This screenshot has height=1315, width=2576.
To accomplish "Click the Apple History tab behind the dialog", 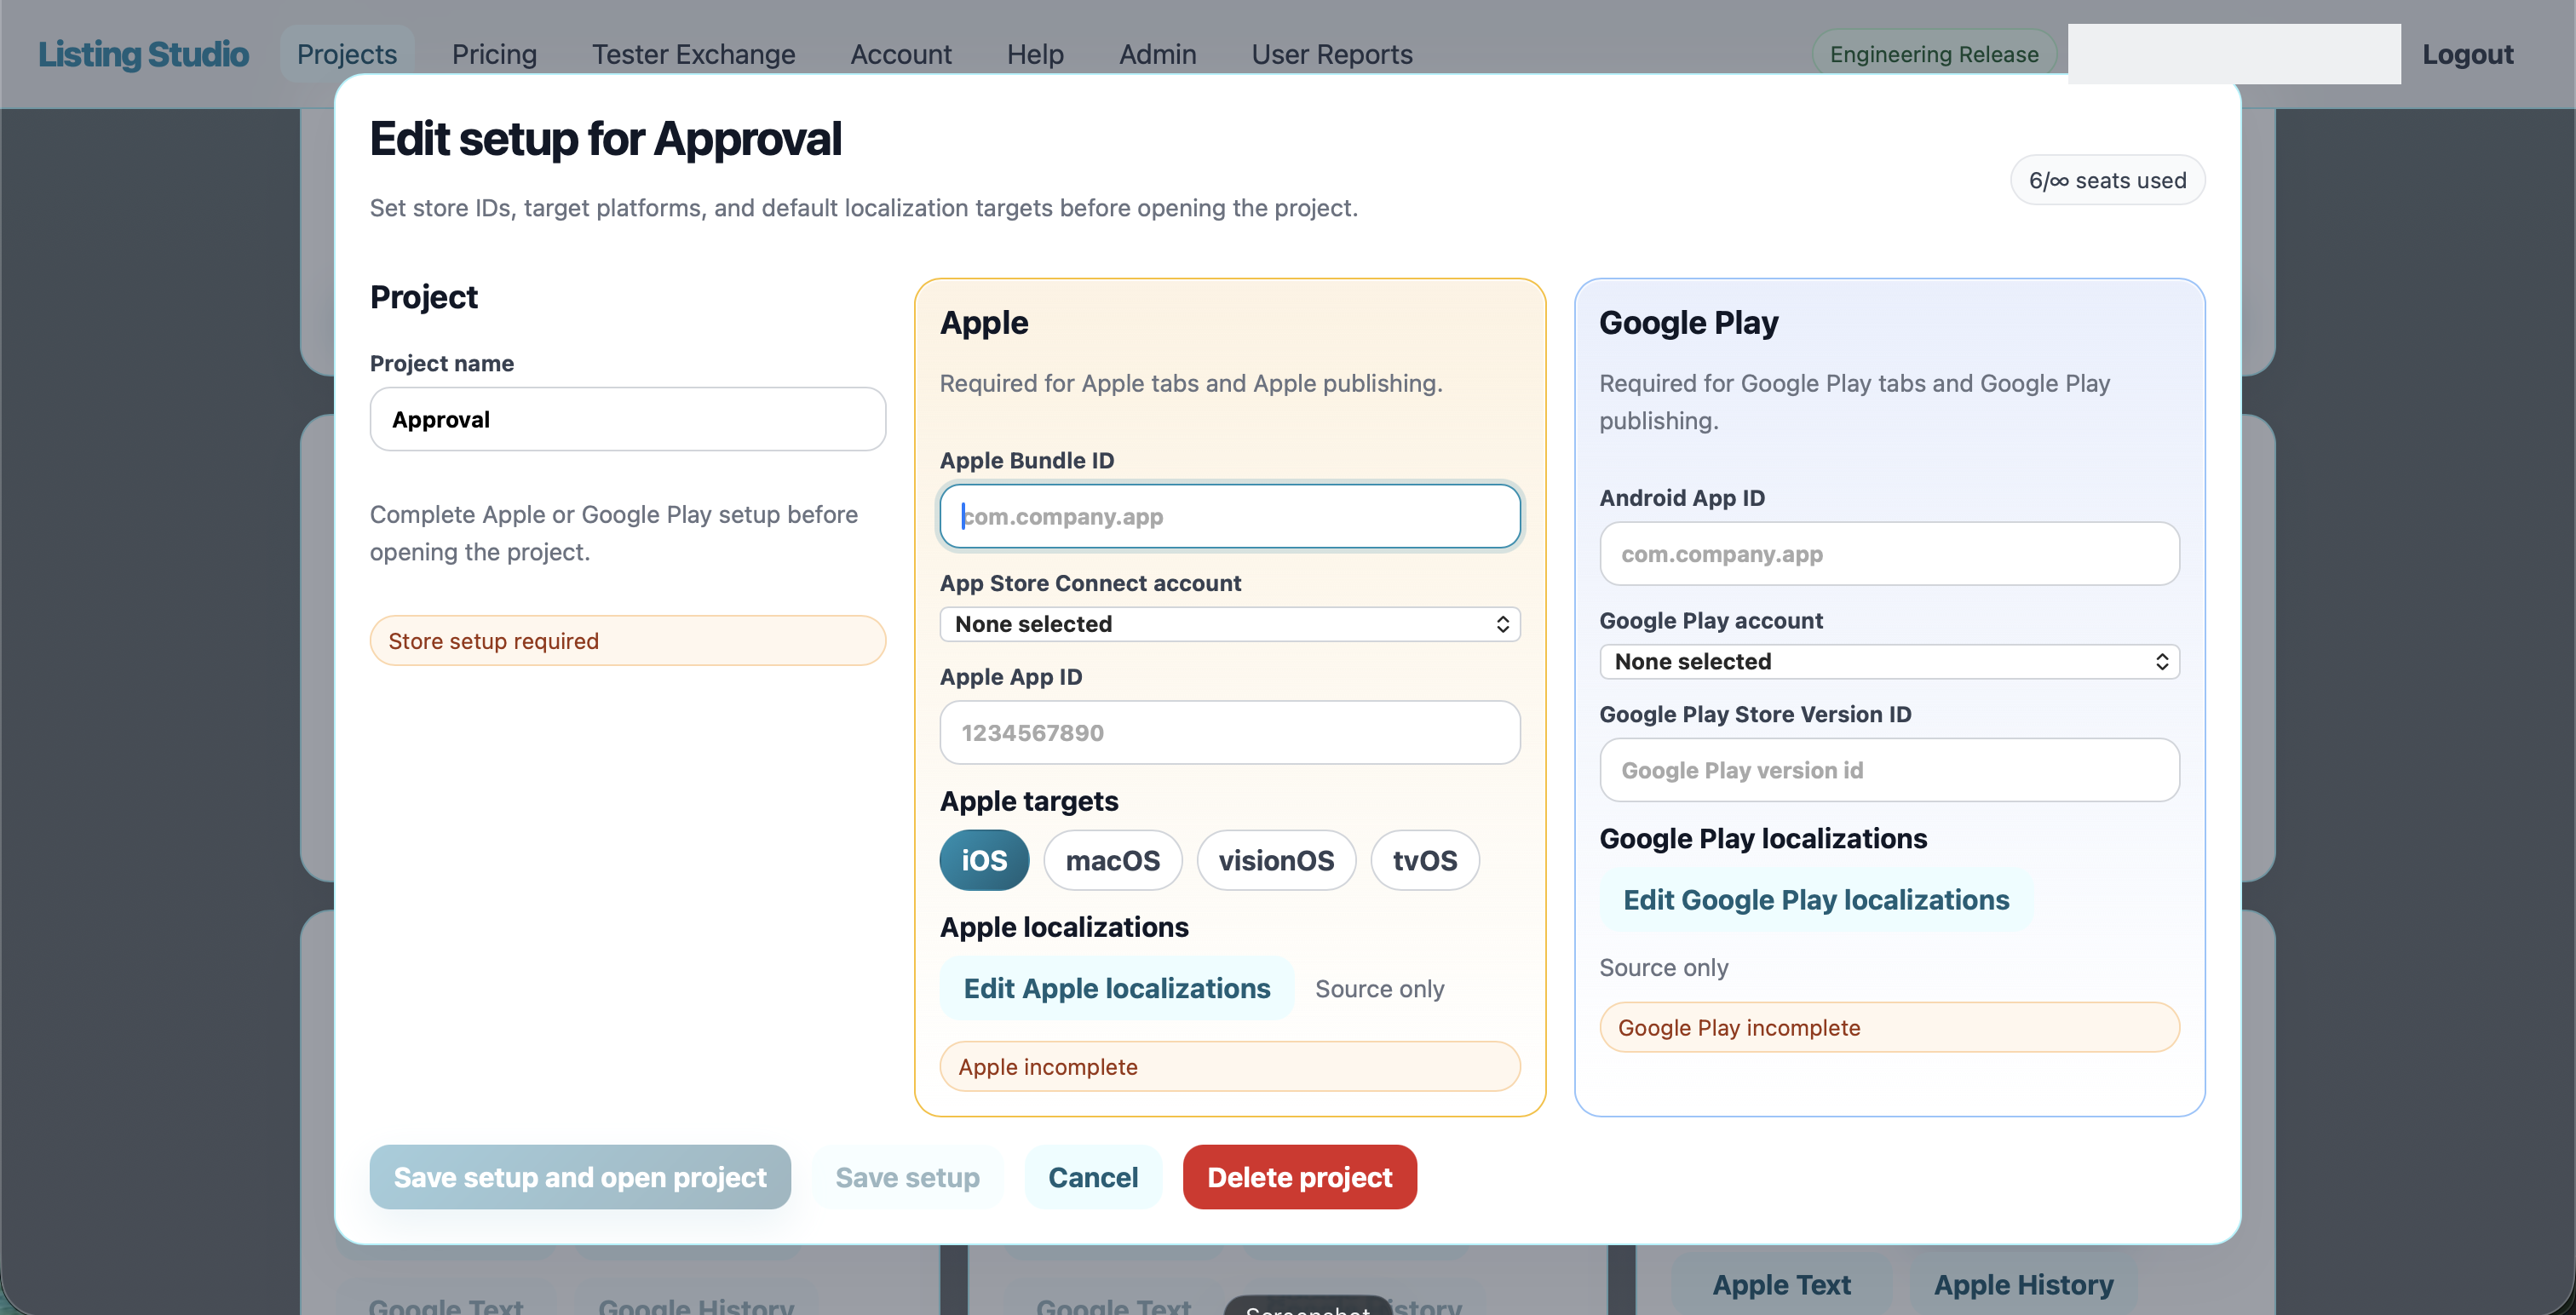I will 2023,1284.
